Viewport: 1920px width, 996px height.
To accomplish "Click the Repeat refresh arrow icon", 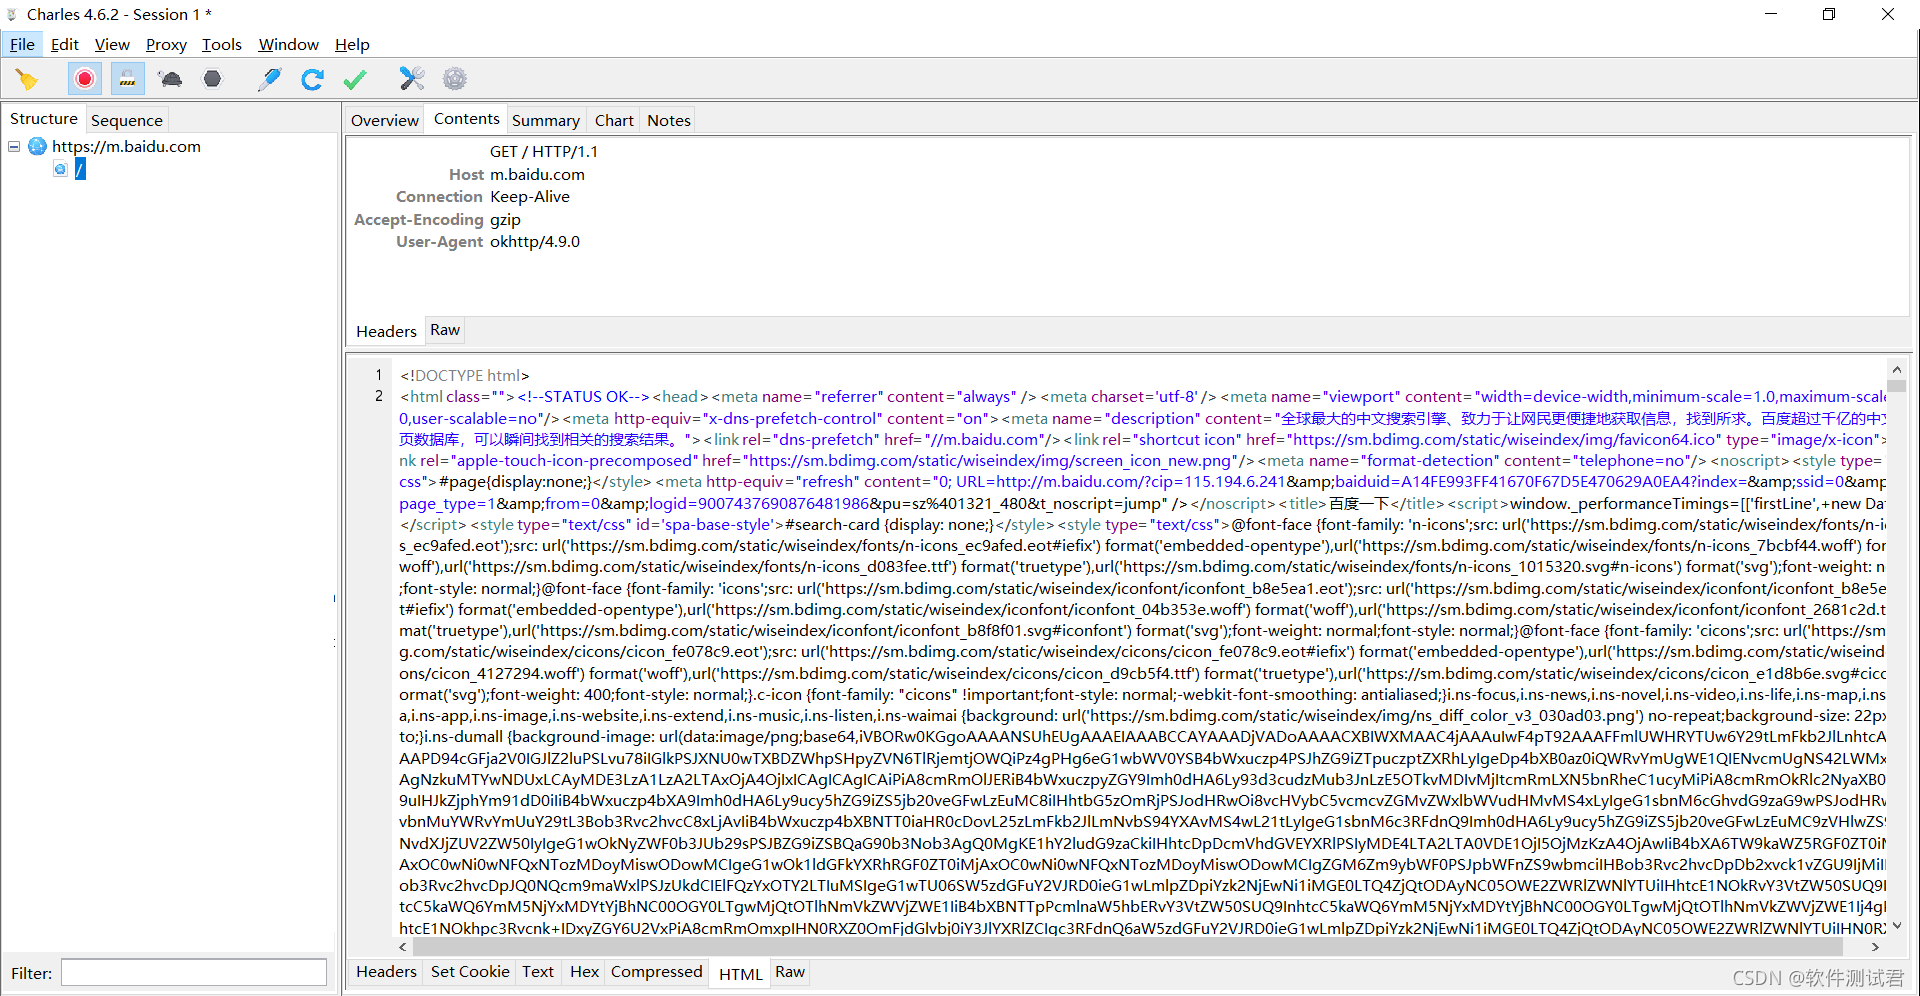I will click(312, 79).
